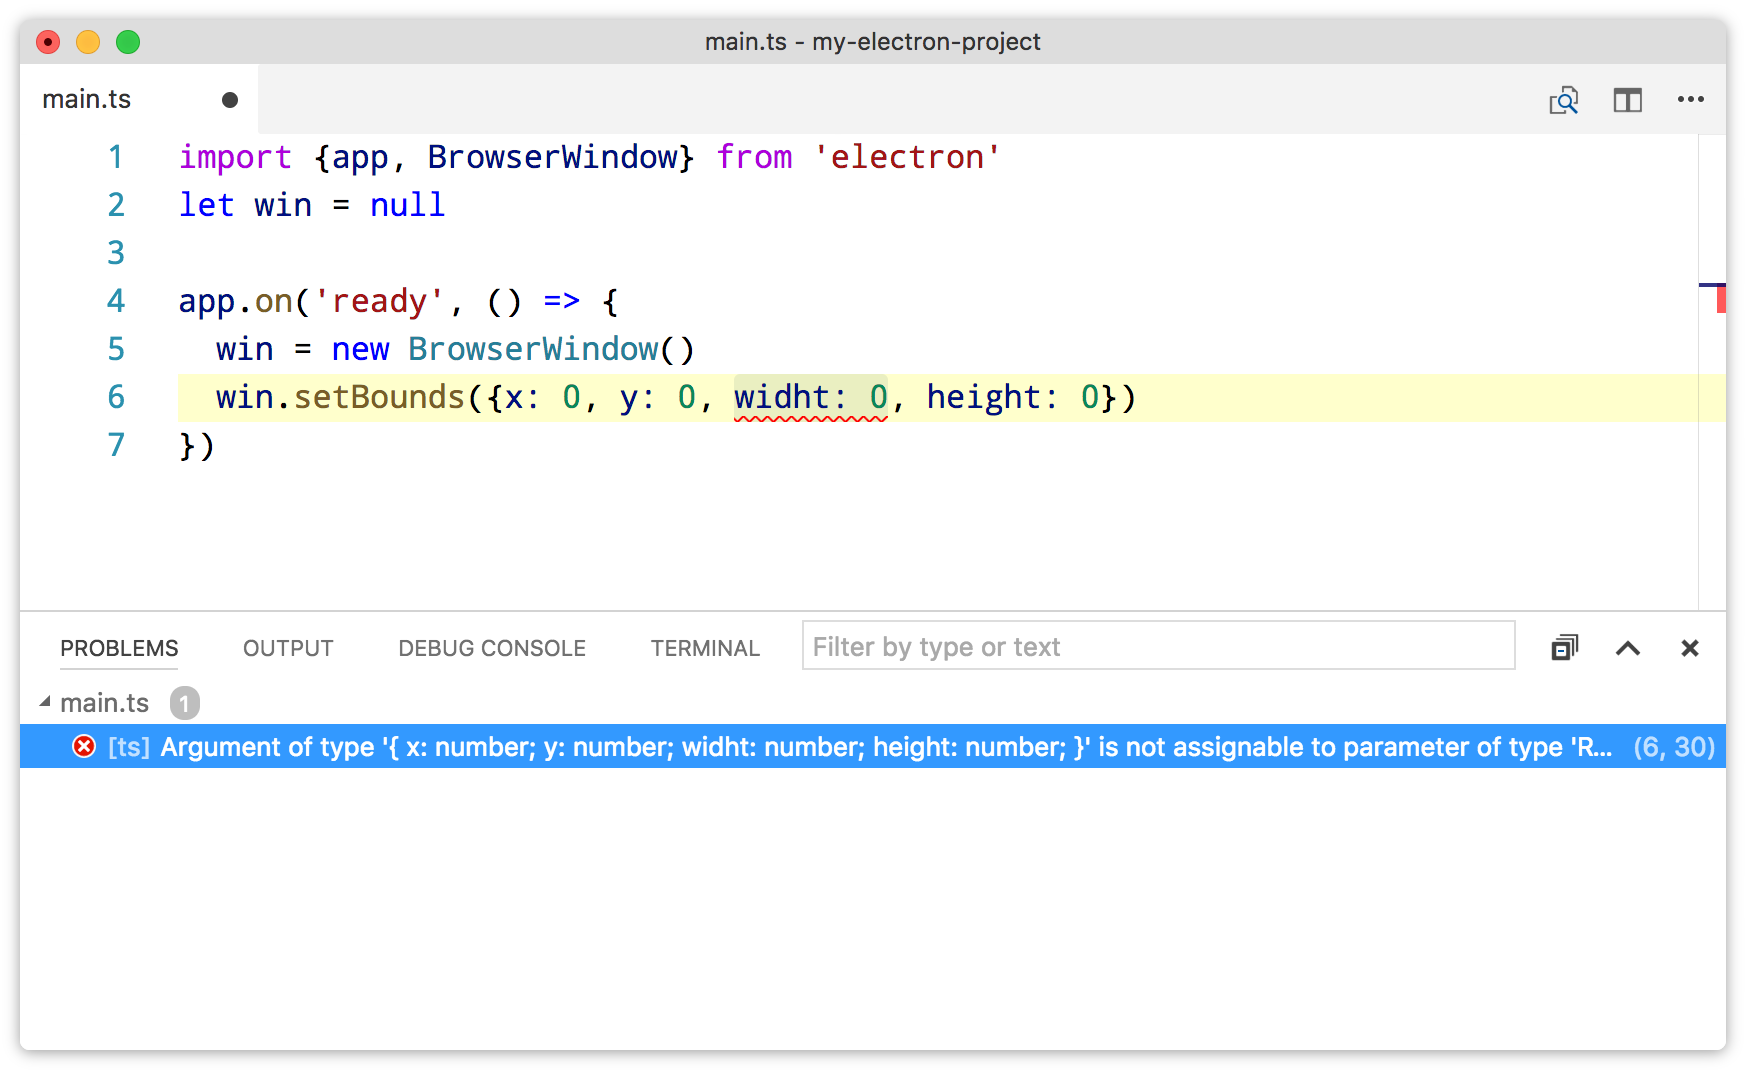Image resolution: width=1746 pixels, height=1070 pixels.
Task: Split the editor with the split icon
Action: 1627,100
